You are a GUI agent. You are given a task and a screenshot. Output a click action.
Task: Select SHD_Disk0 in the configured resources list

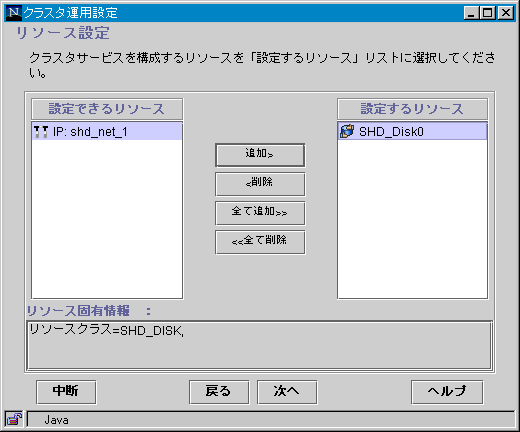[412, 132]
